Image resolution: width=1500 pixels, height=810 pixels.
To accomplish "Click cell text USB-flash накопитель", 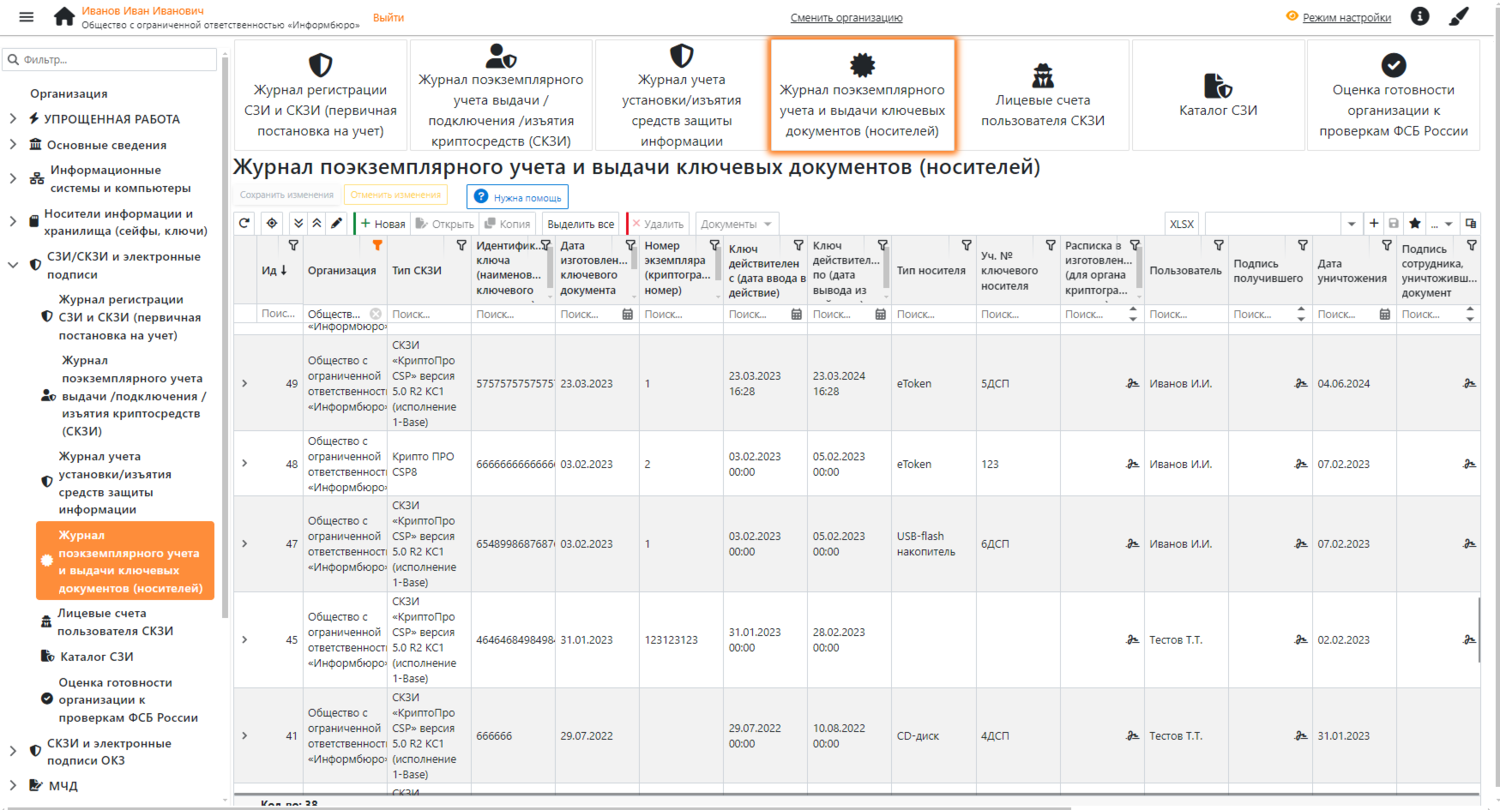I will click(927, 543).
